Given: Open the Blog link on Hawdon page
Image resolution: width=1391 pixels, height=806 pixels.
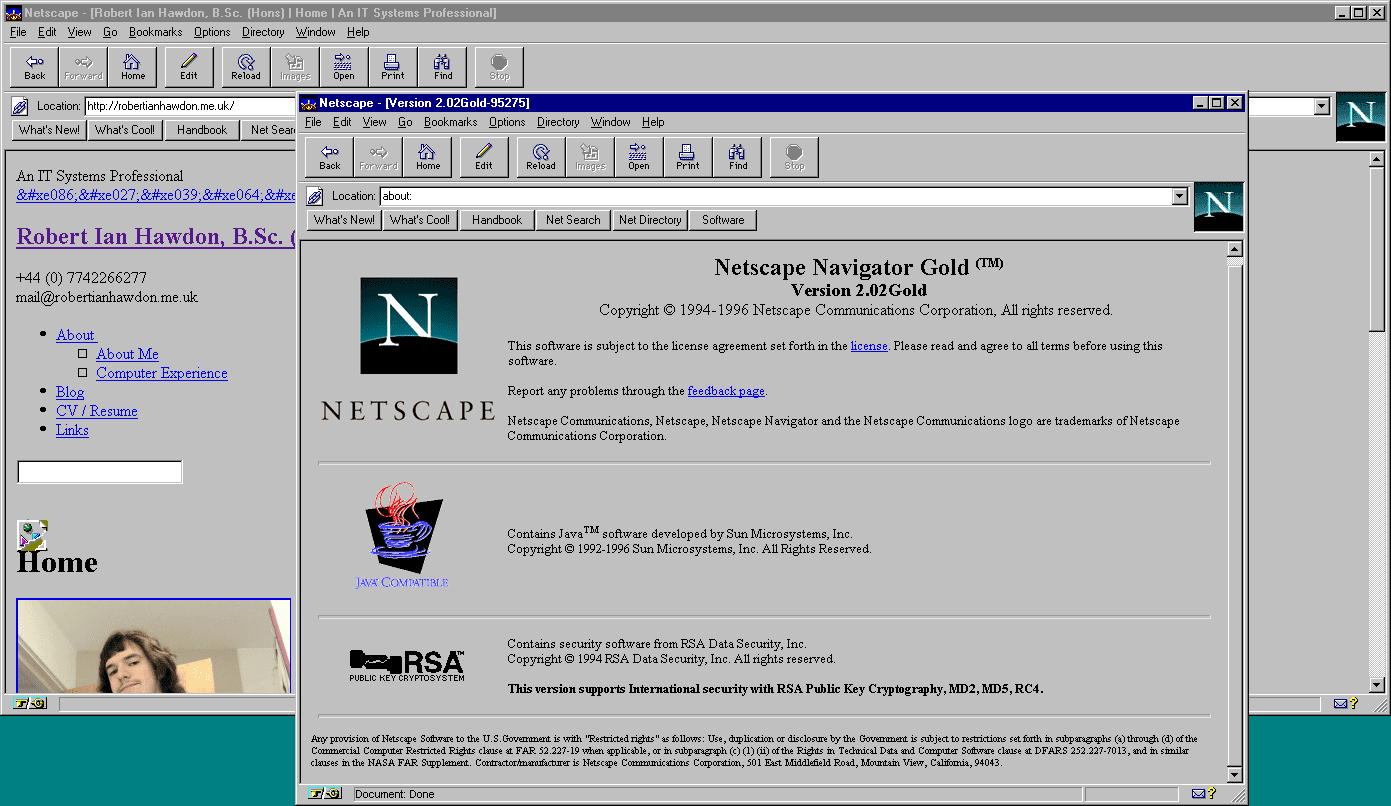Looking at the screenshot, I should [x=70, y=392].
